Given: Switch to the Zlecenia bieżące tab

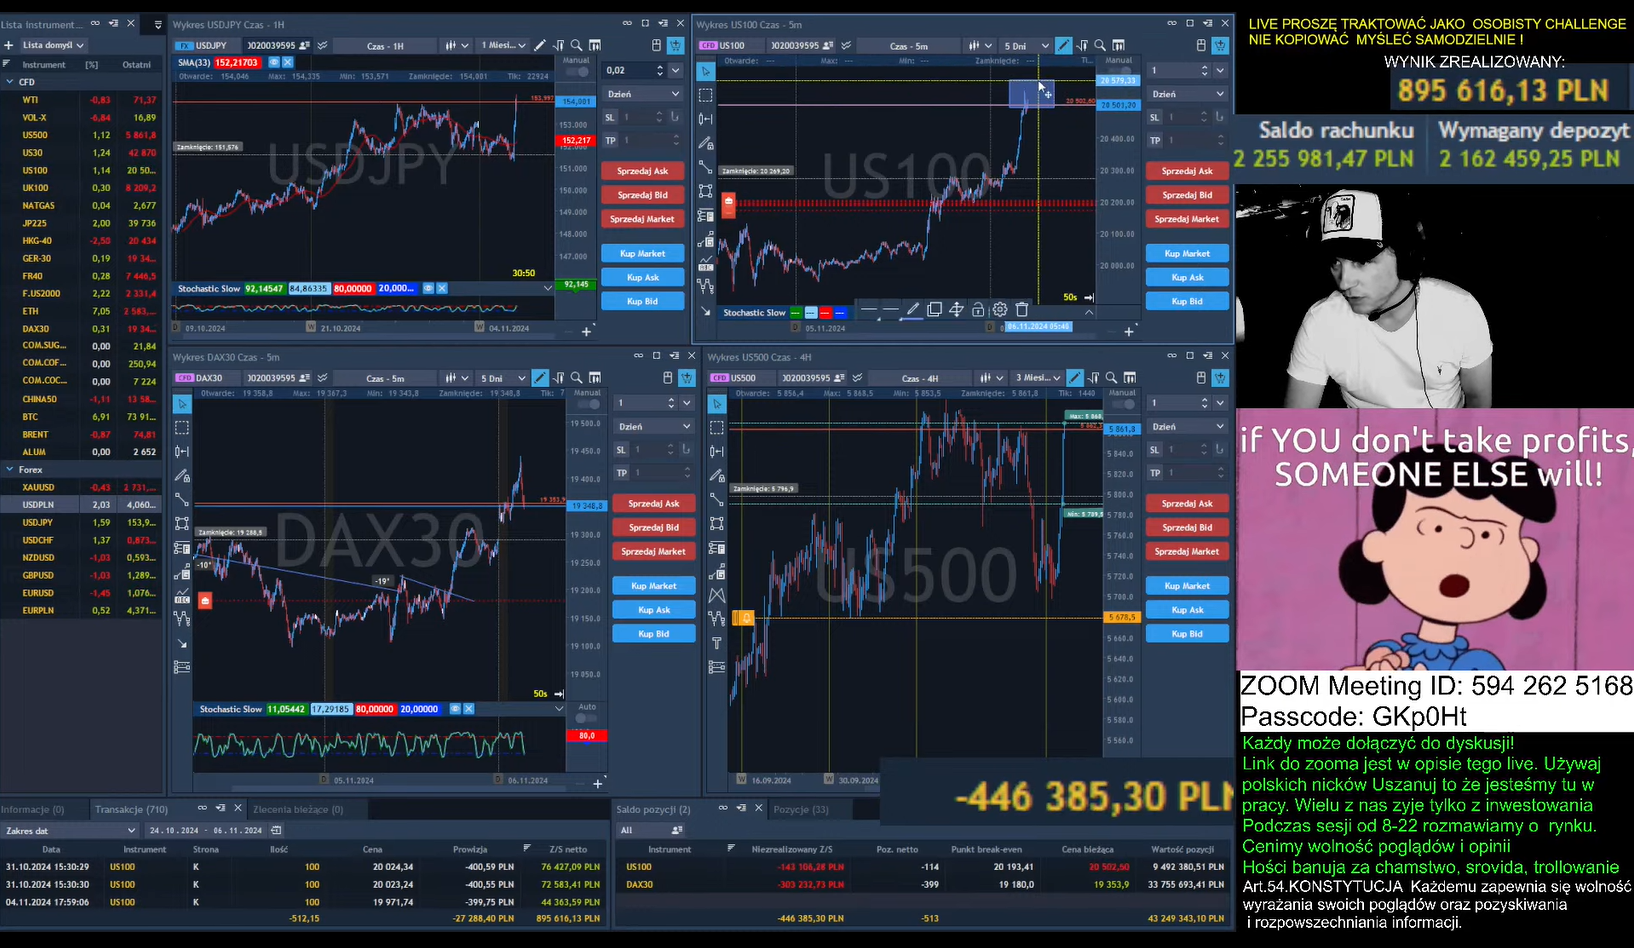Looking at the screenshot, I should (298, 809).
